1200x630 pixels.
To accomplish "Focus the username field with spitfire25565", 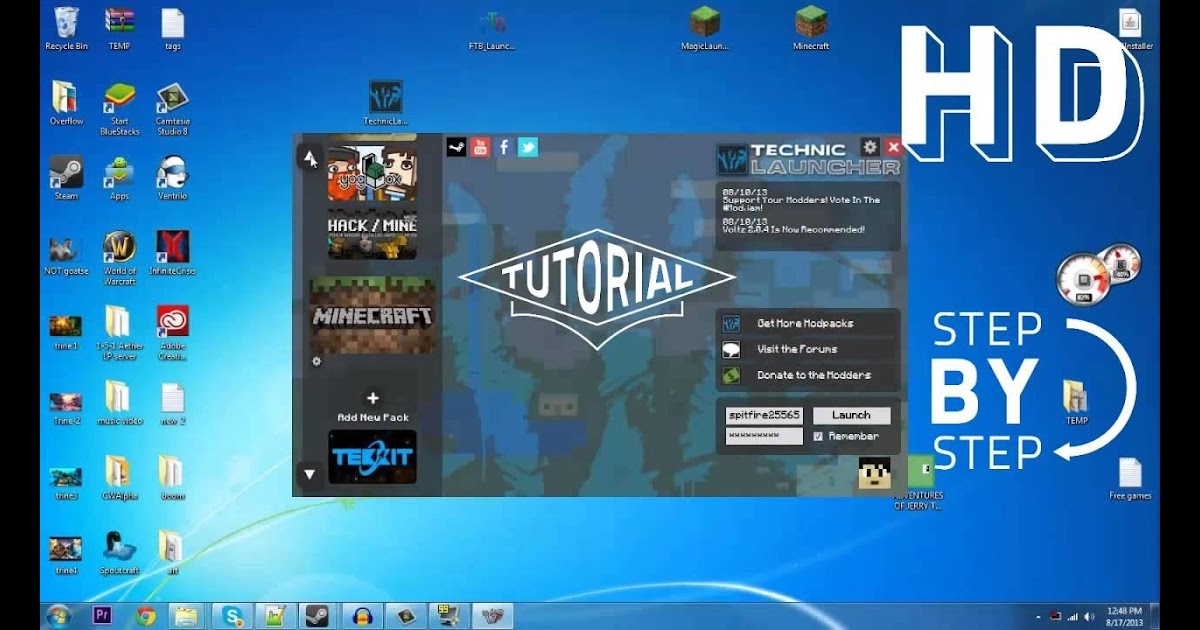I will (x=764, y=415).
